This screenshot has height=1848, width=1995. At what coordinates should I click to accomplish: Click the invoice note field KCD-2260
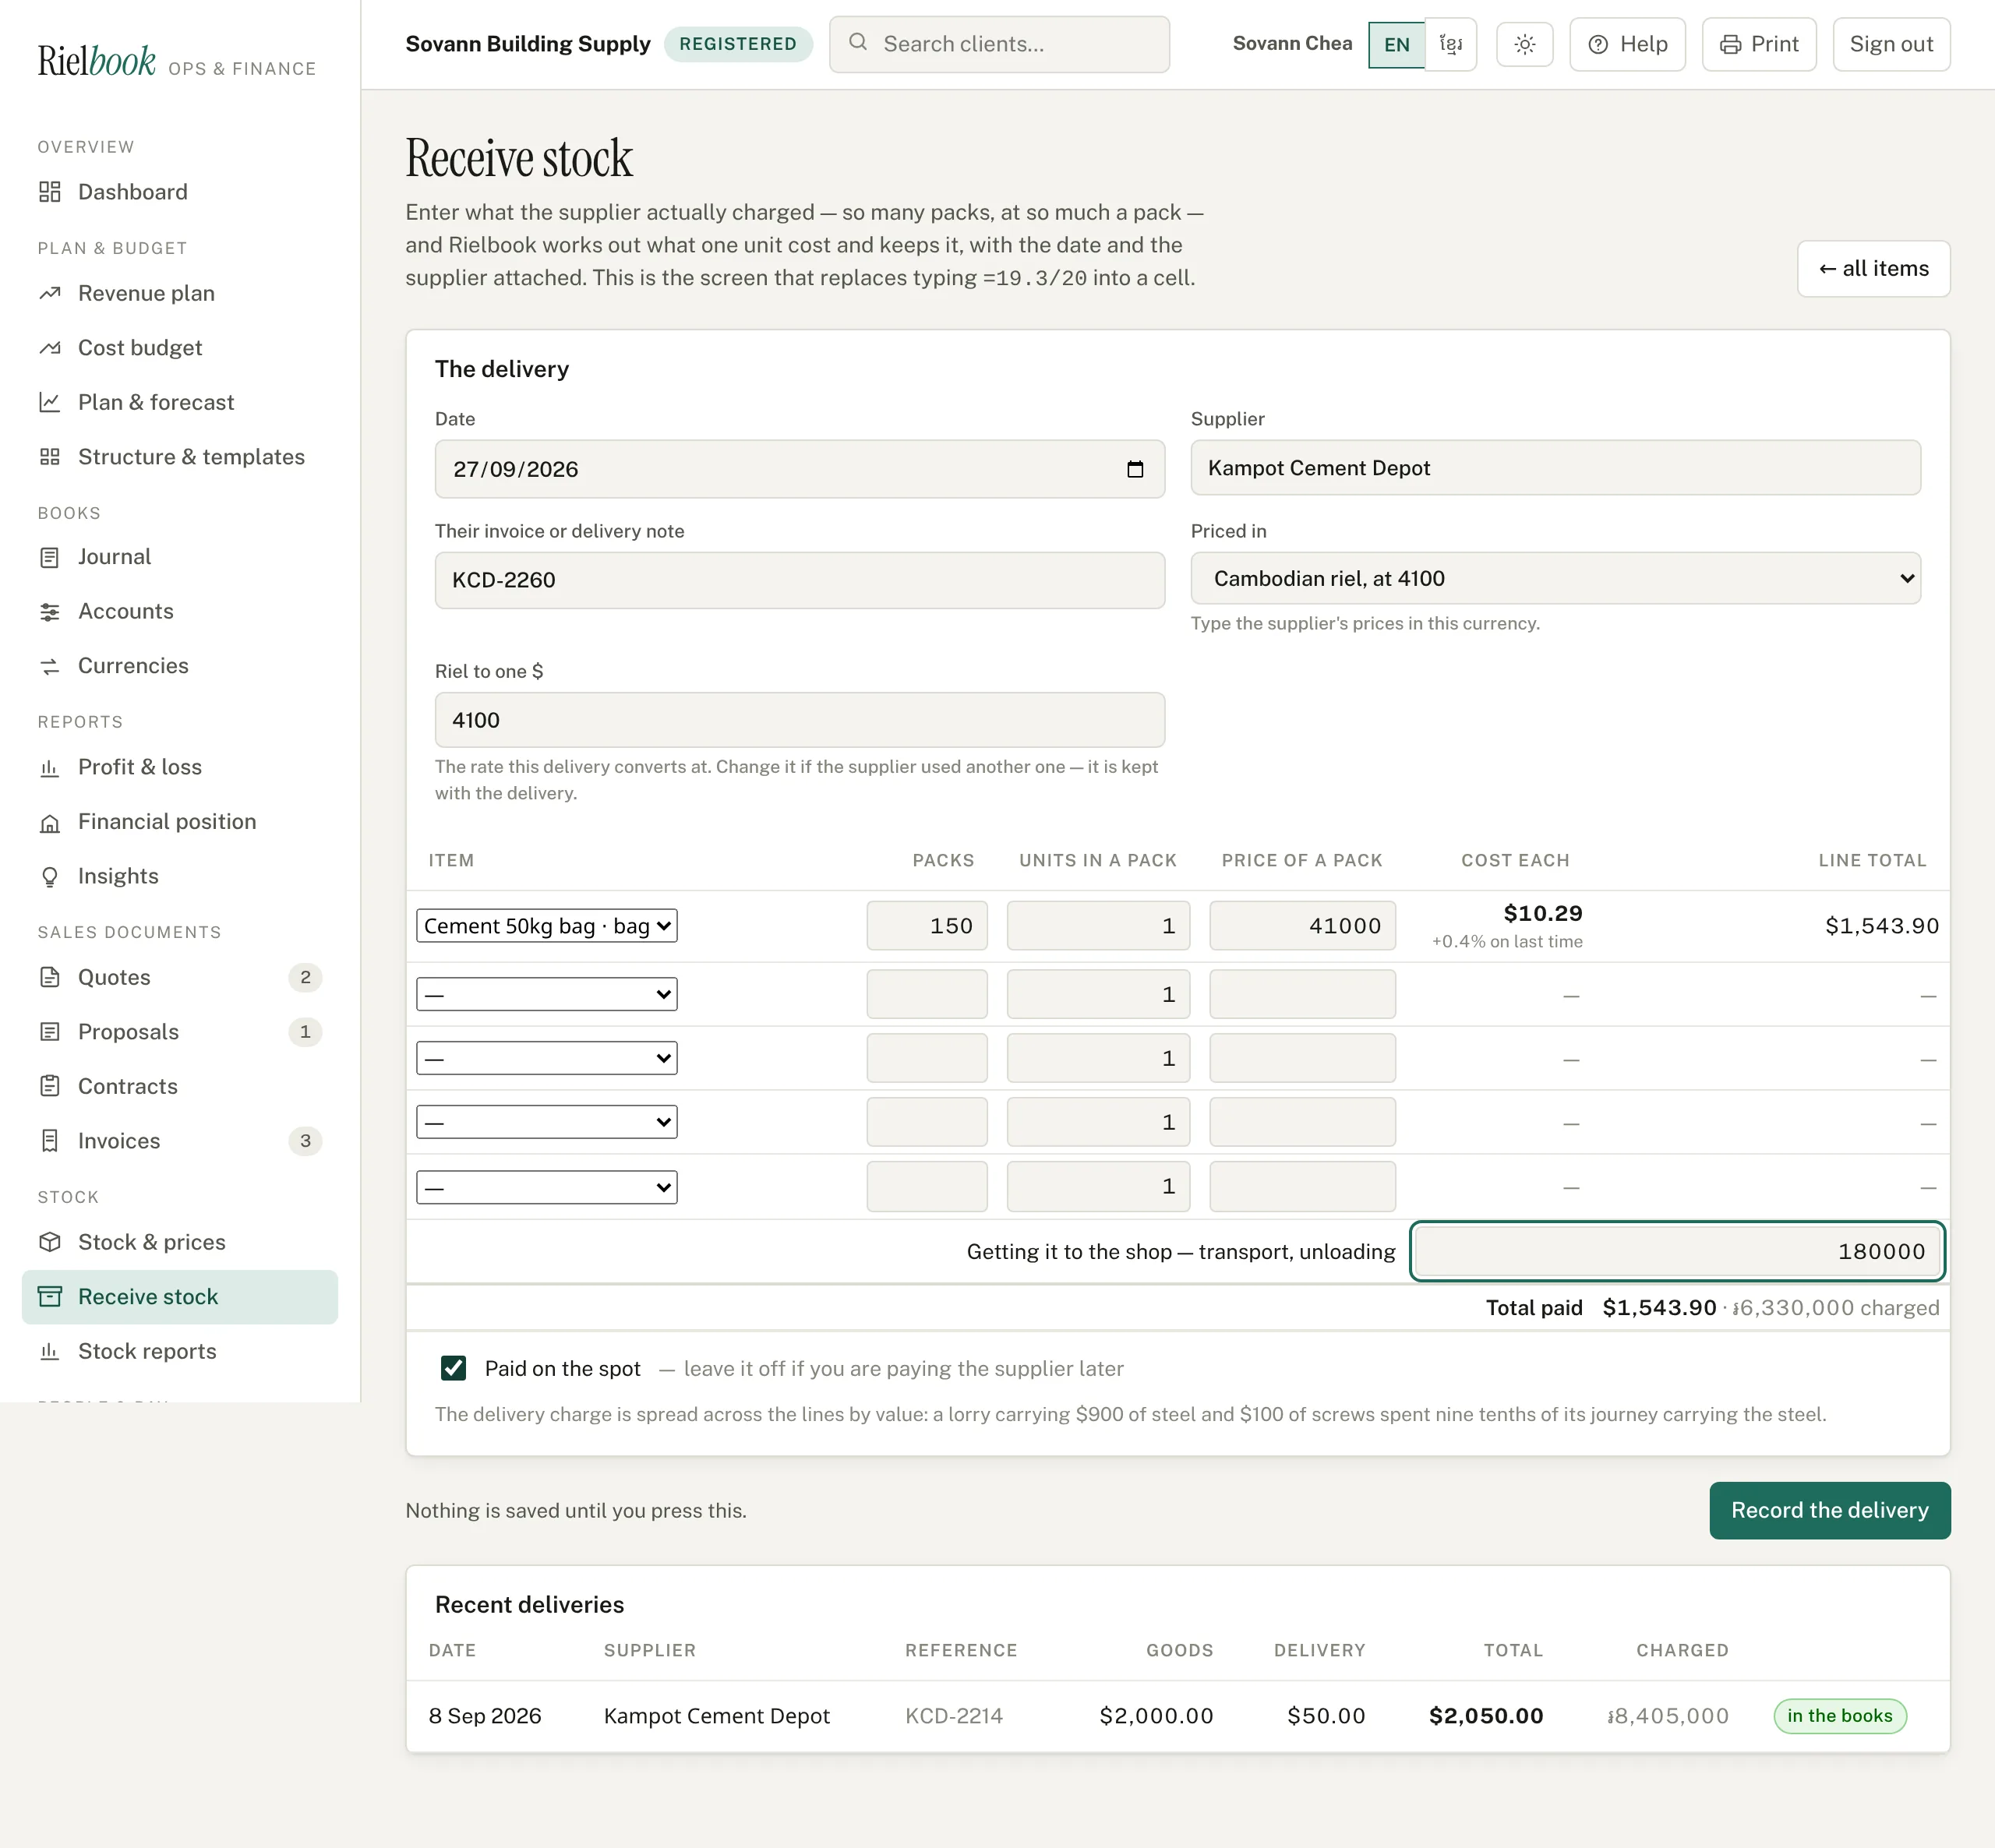click(799, 580)
